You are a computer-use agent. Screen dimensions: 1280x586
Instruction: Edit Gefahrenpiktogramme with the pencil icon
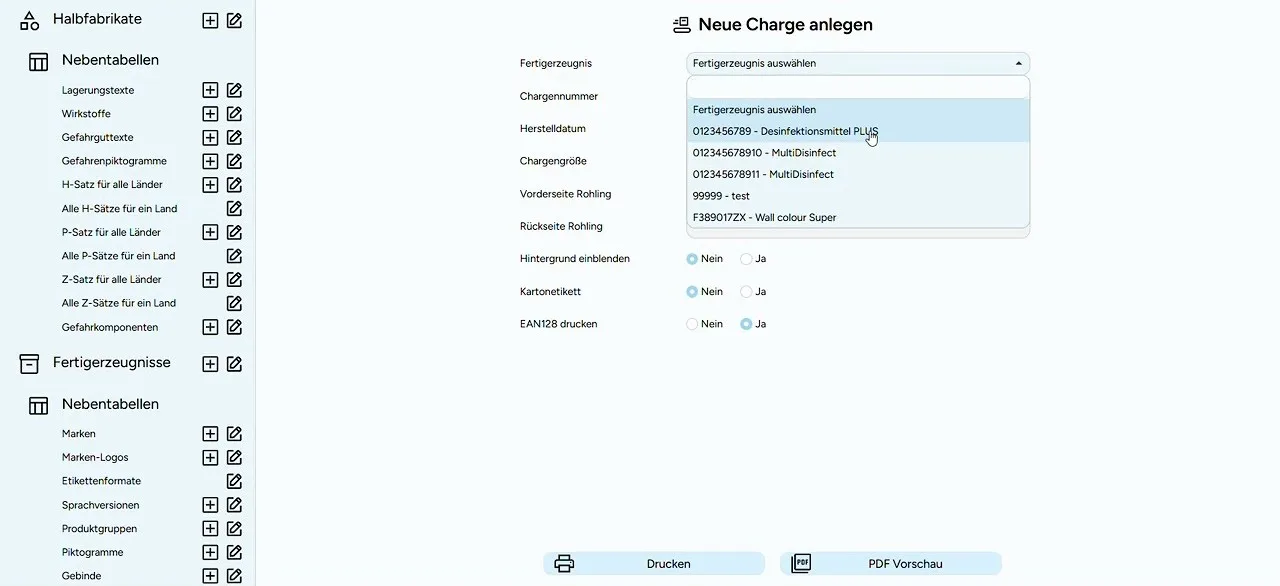[234, 161]
